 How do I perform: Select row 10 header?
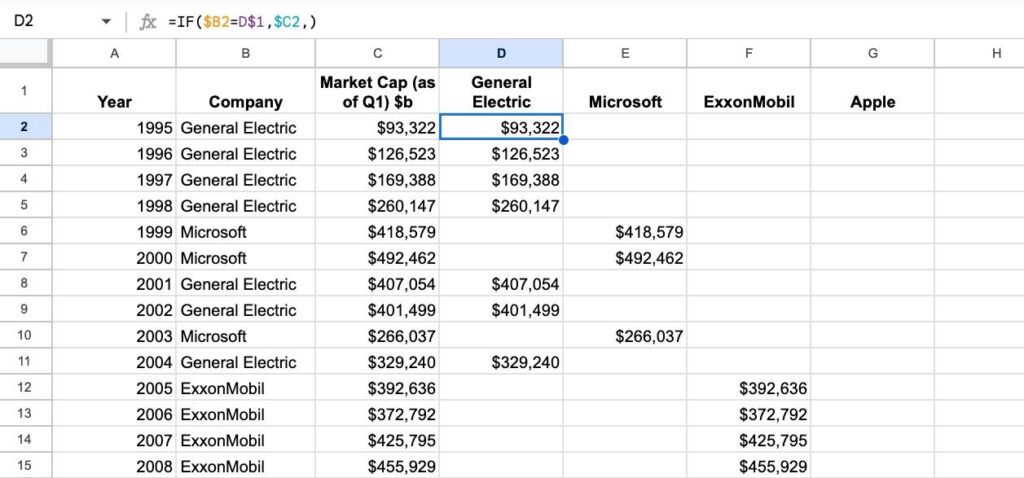click(x=24, y=336)
